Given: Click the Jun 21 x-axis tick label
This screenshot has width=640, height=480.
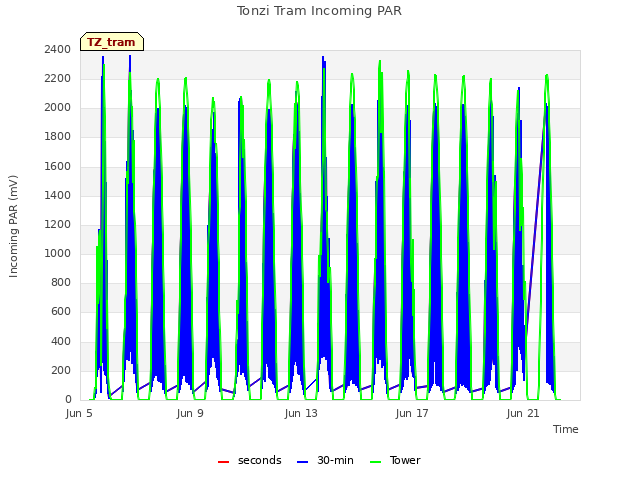Looking at the screenshot, I should [x=523, y=413].
